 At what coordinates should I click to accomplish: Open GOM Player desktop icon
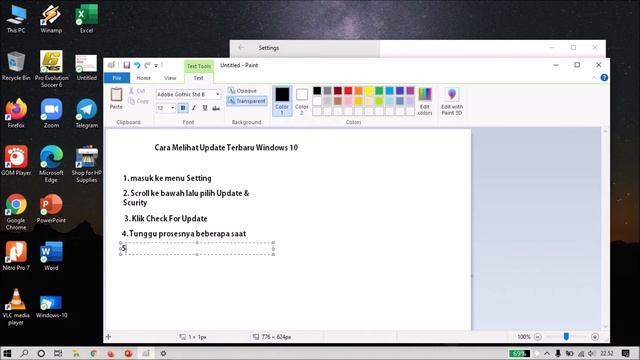16,161
